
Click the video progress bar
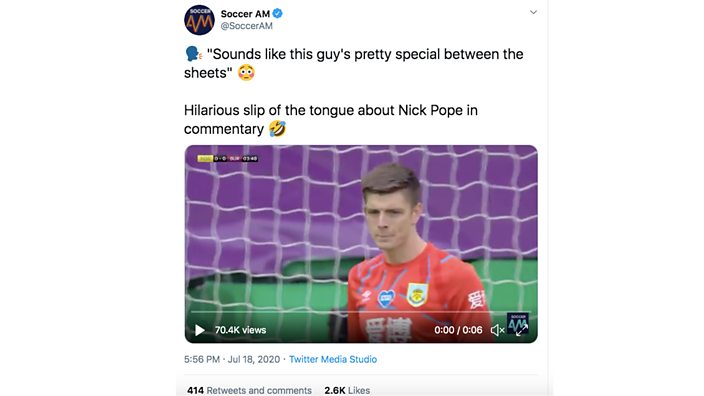(x=361, y=312)
